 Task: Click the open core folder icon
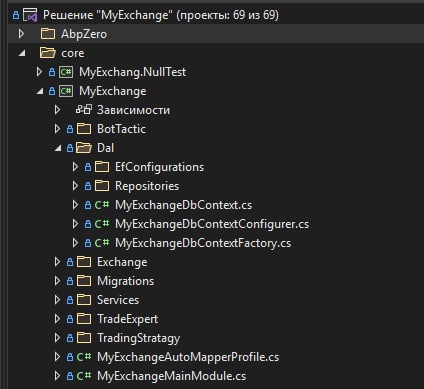point(48,53)
